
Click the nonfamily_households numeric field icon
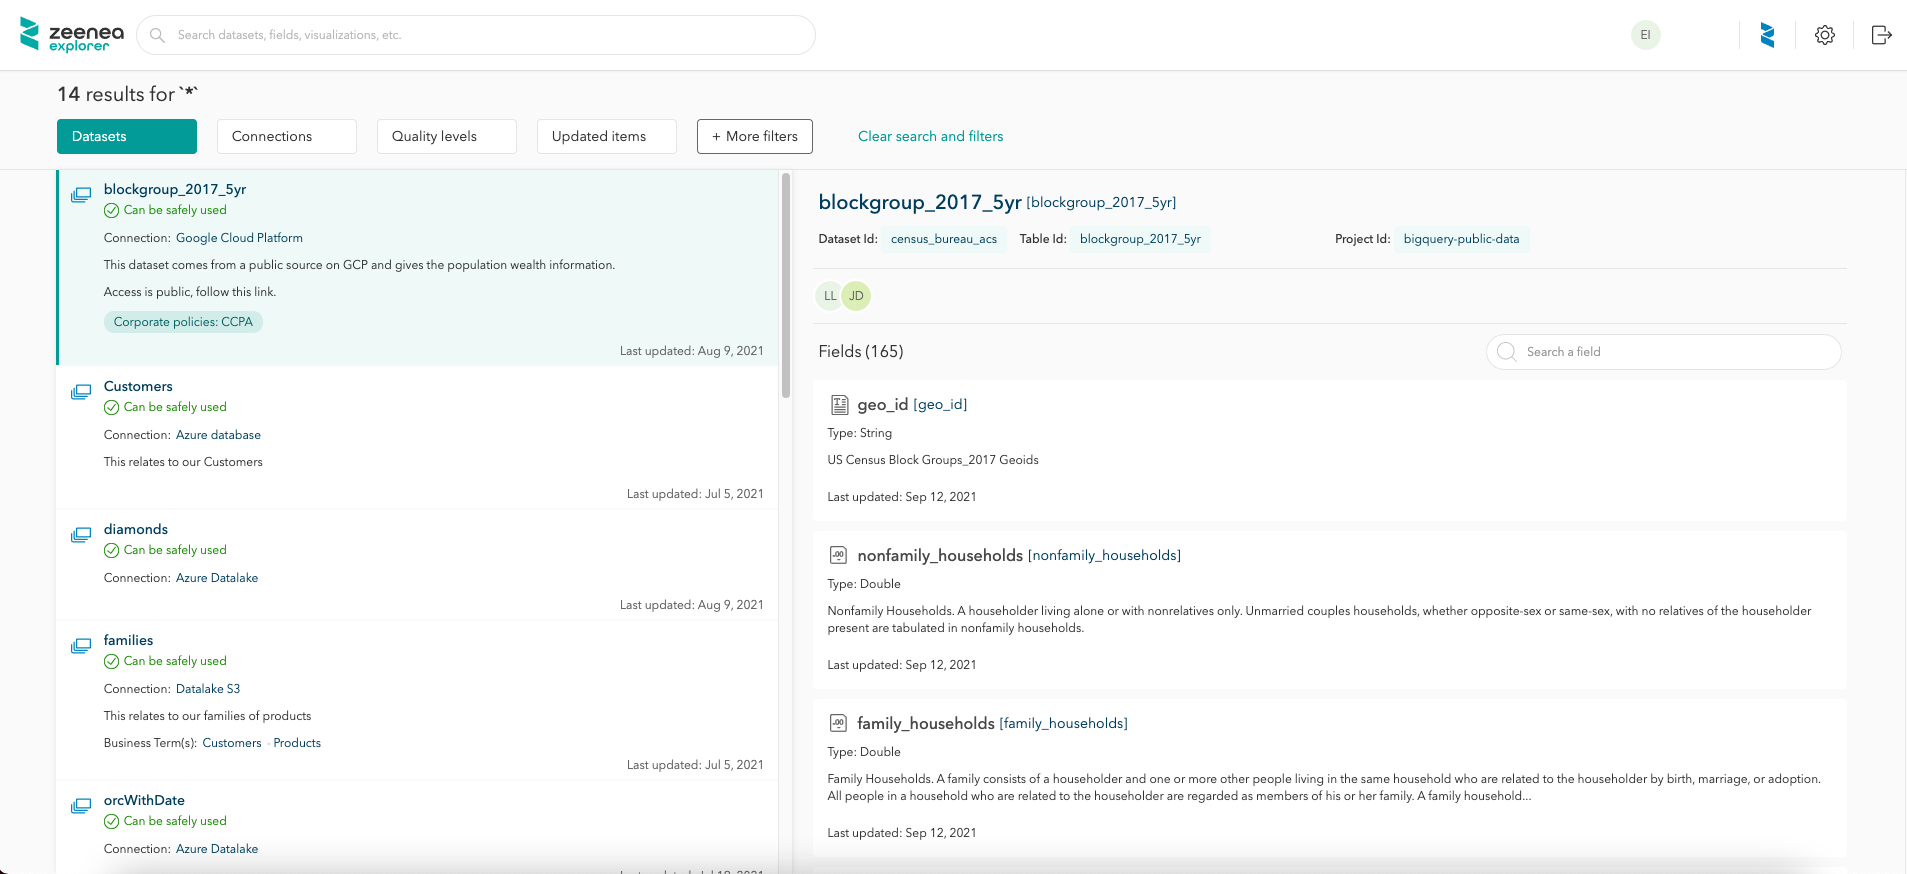838,555
